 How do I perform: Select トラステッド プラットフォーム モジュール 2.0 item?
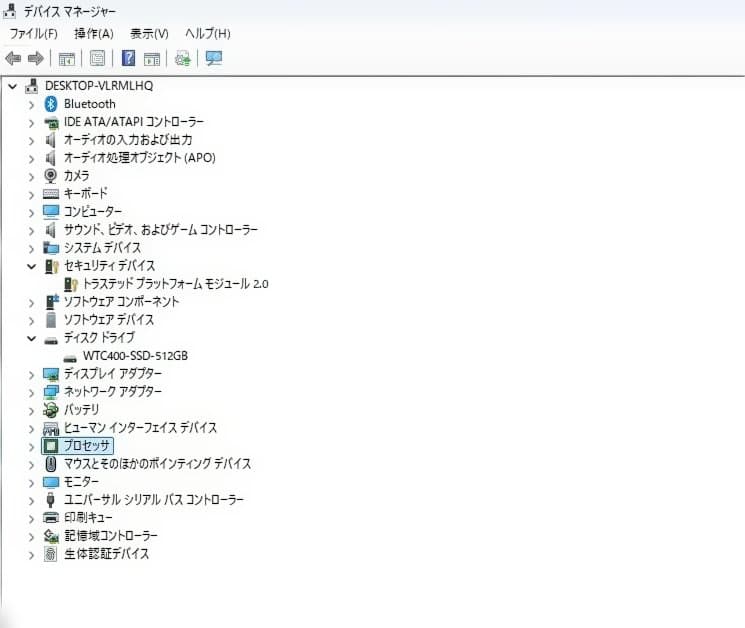coord(175,284)
